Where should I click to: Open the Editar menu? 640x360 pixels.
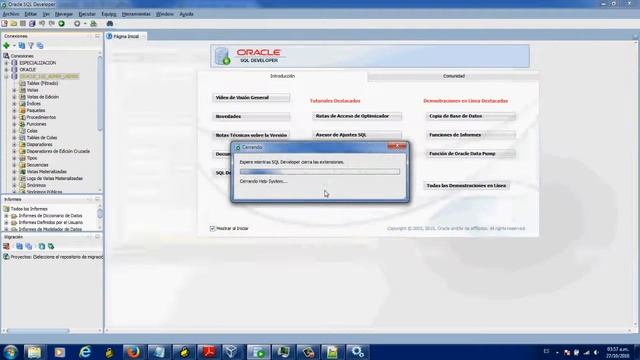coord(31,14)
